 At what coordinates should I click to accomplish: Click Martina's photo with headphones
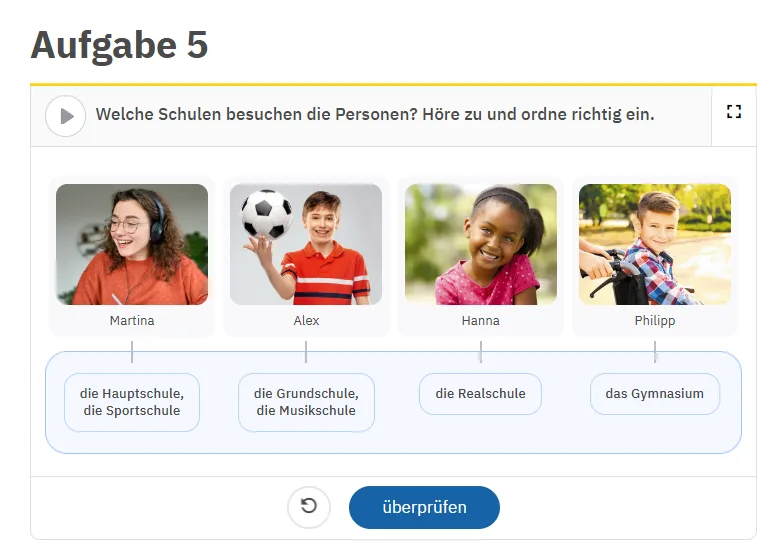click(x=132, y=244)
